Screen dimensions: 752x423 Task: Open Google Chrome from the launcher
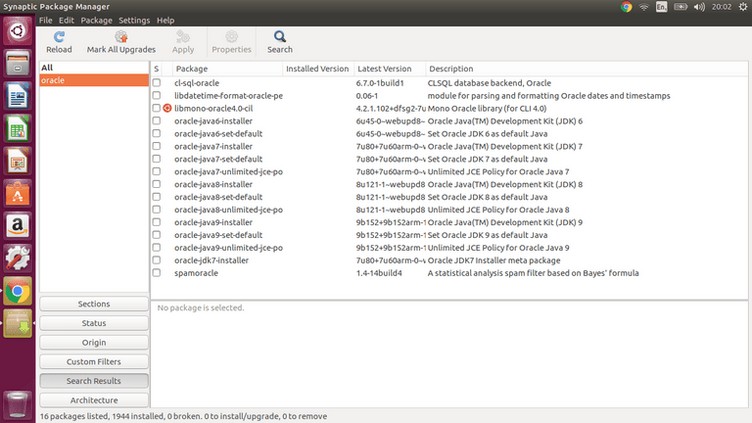17,291
